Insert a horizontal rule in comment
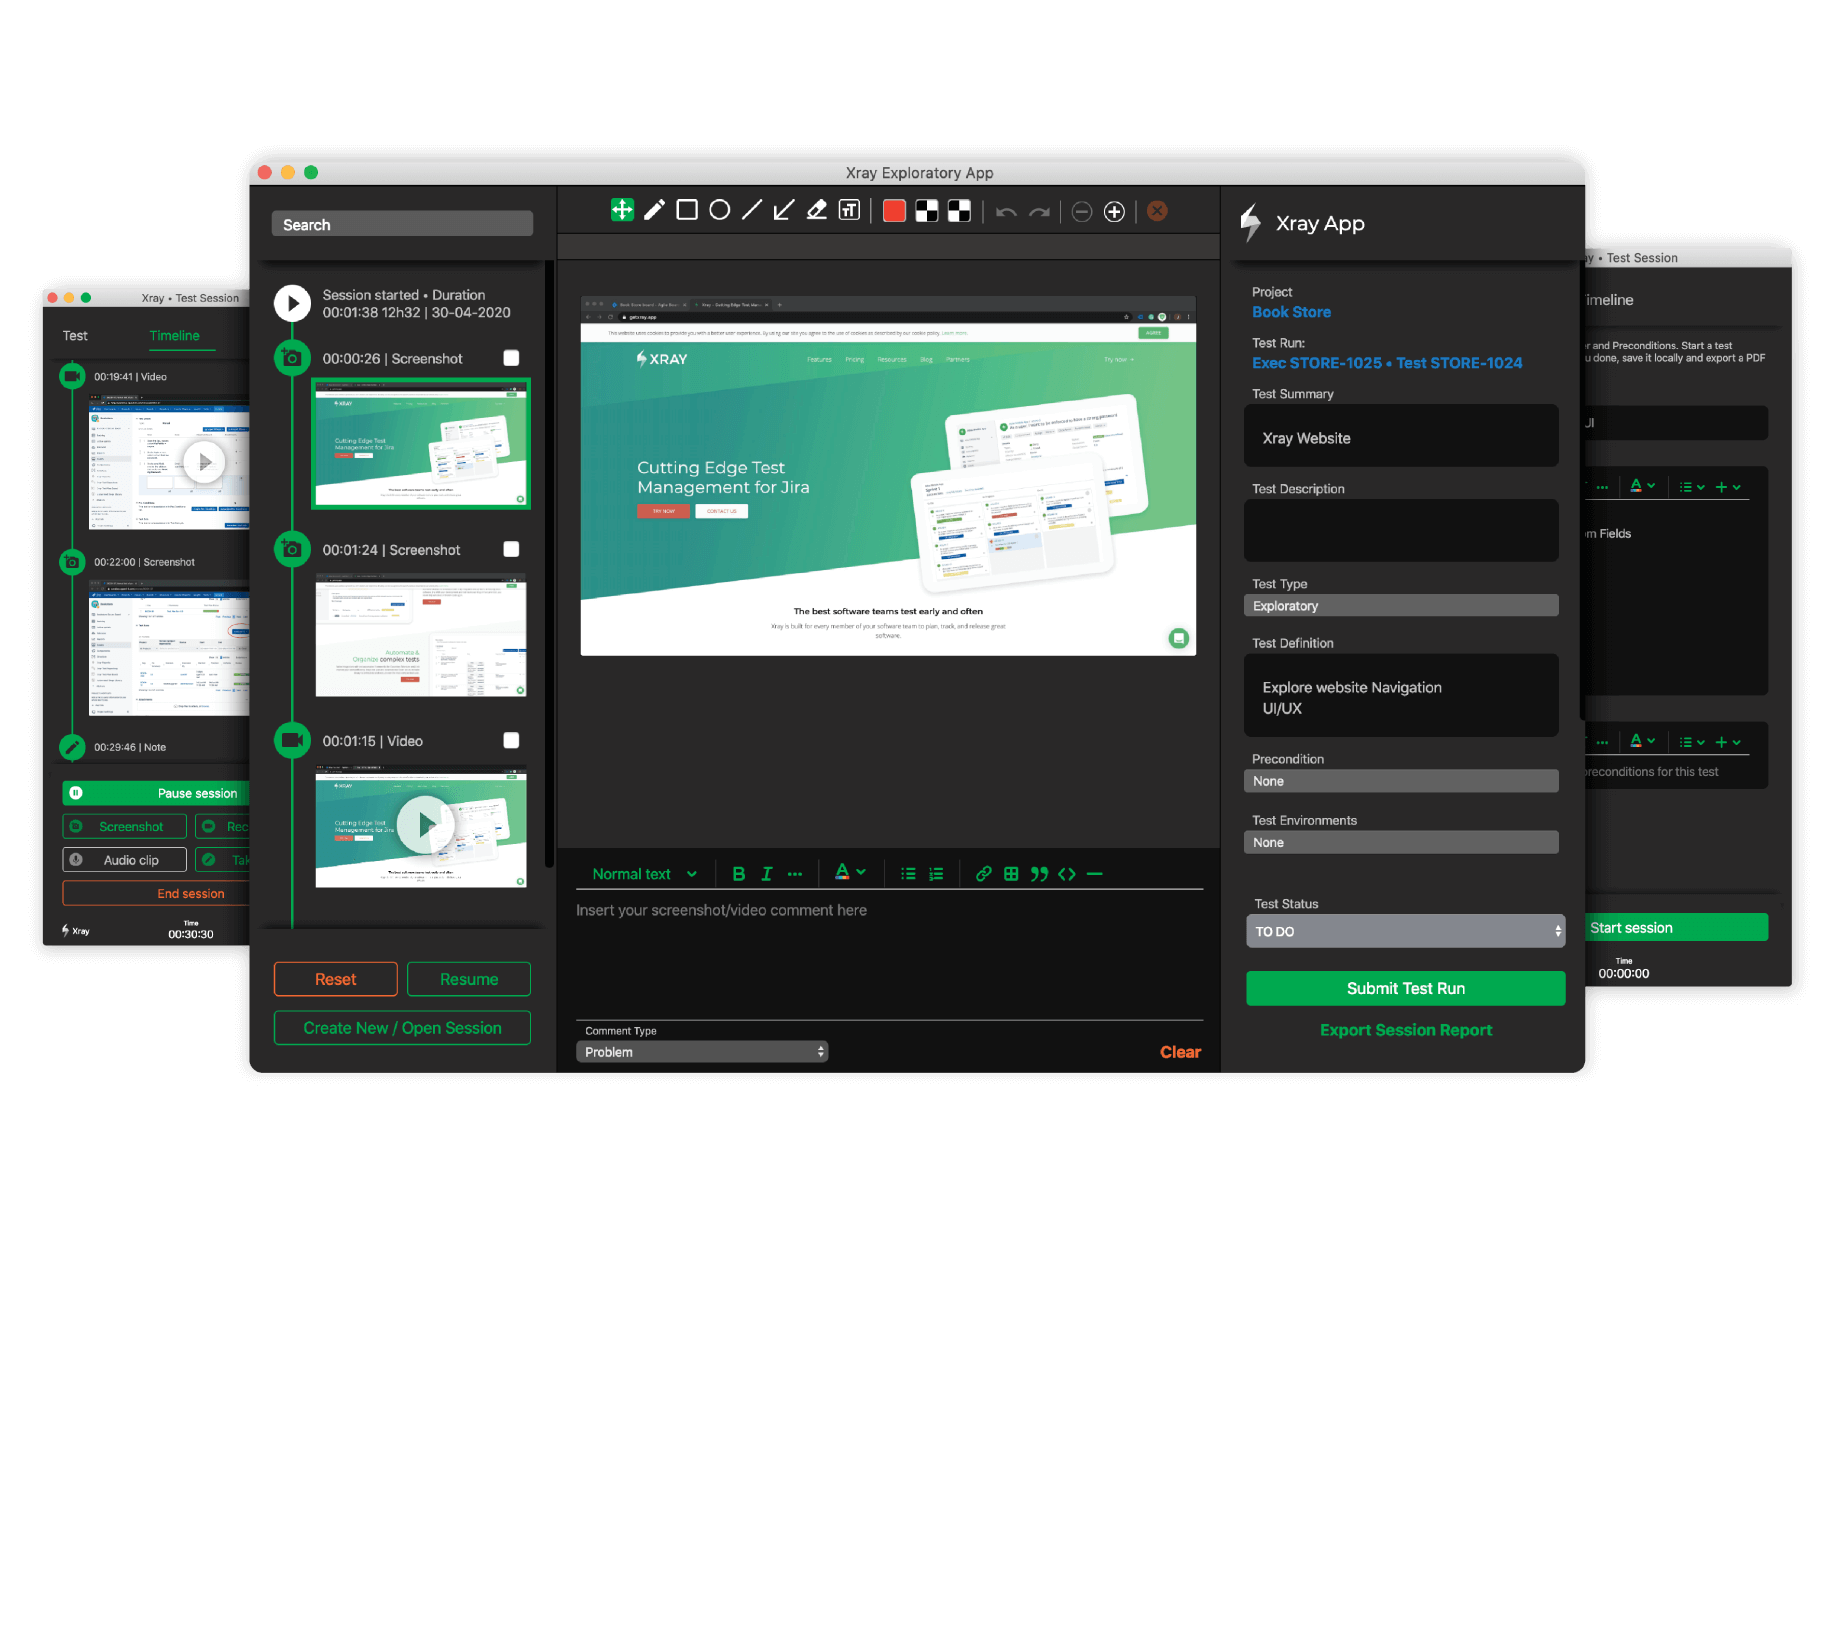Image resolution: width=1828 pixels, height=1632 pixels. coord(1095,874)
